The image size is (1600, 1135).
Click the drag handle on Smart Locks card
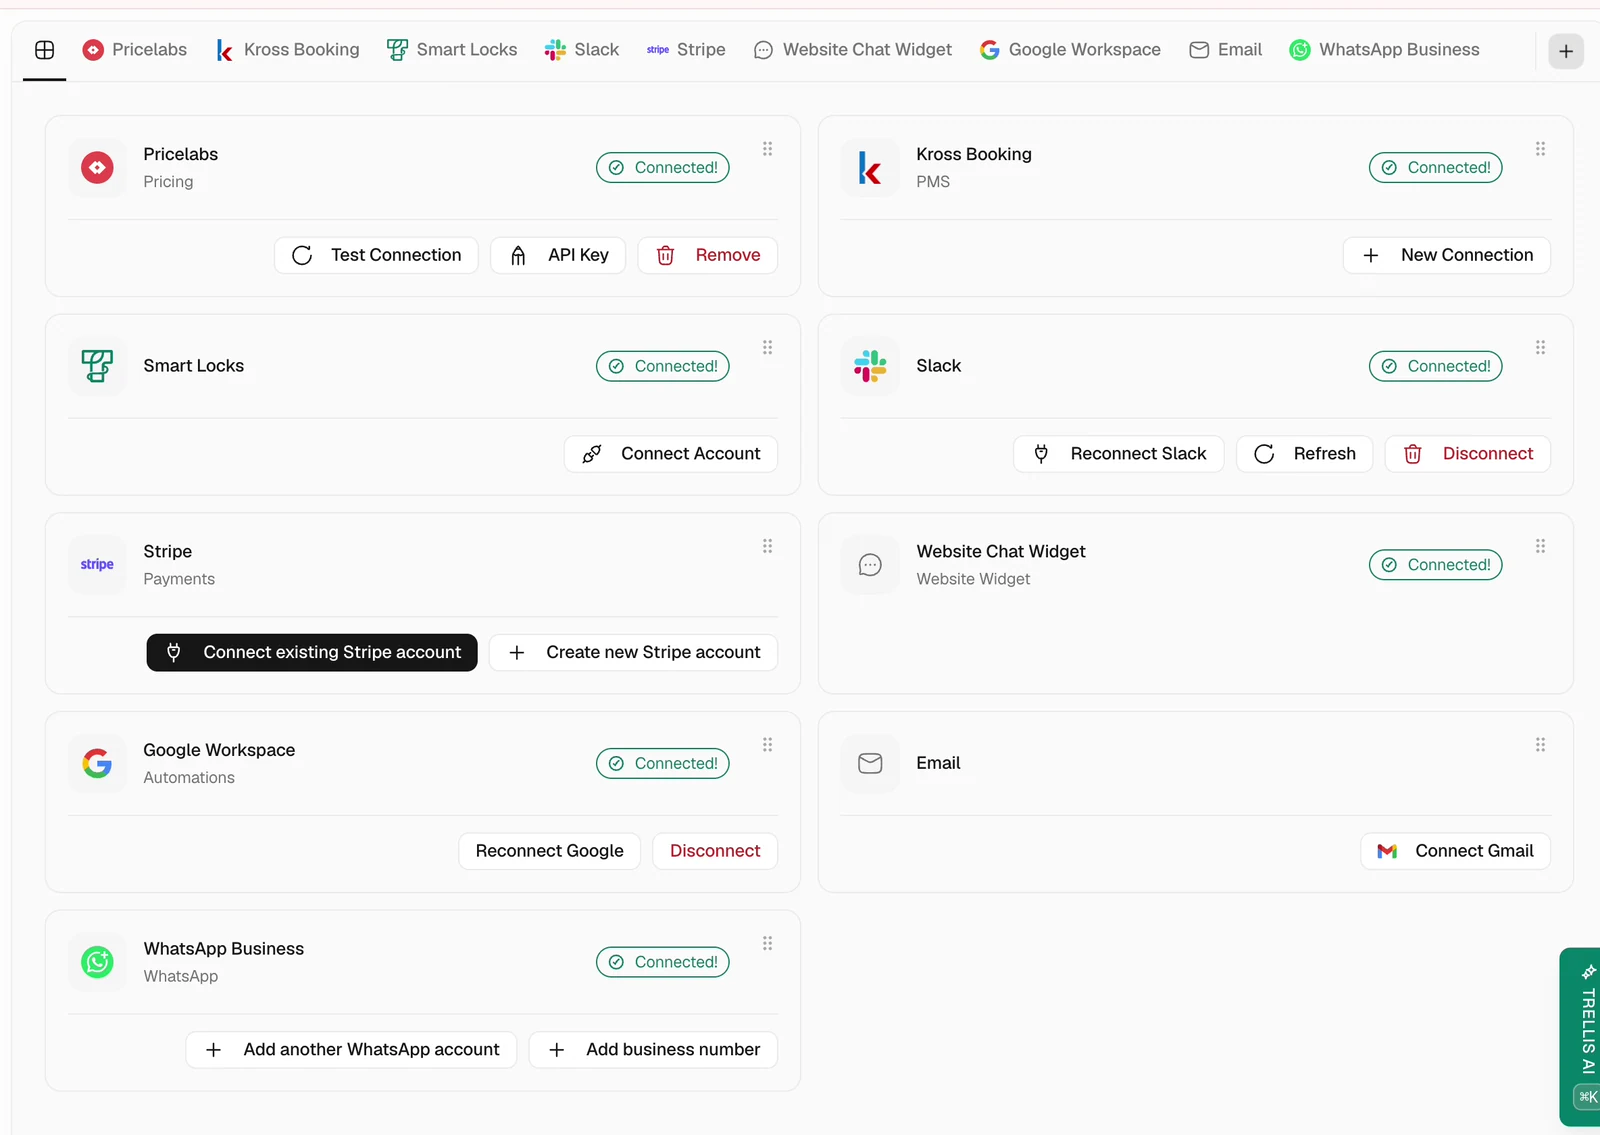[x=767, y=348]
